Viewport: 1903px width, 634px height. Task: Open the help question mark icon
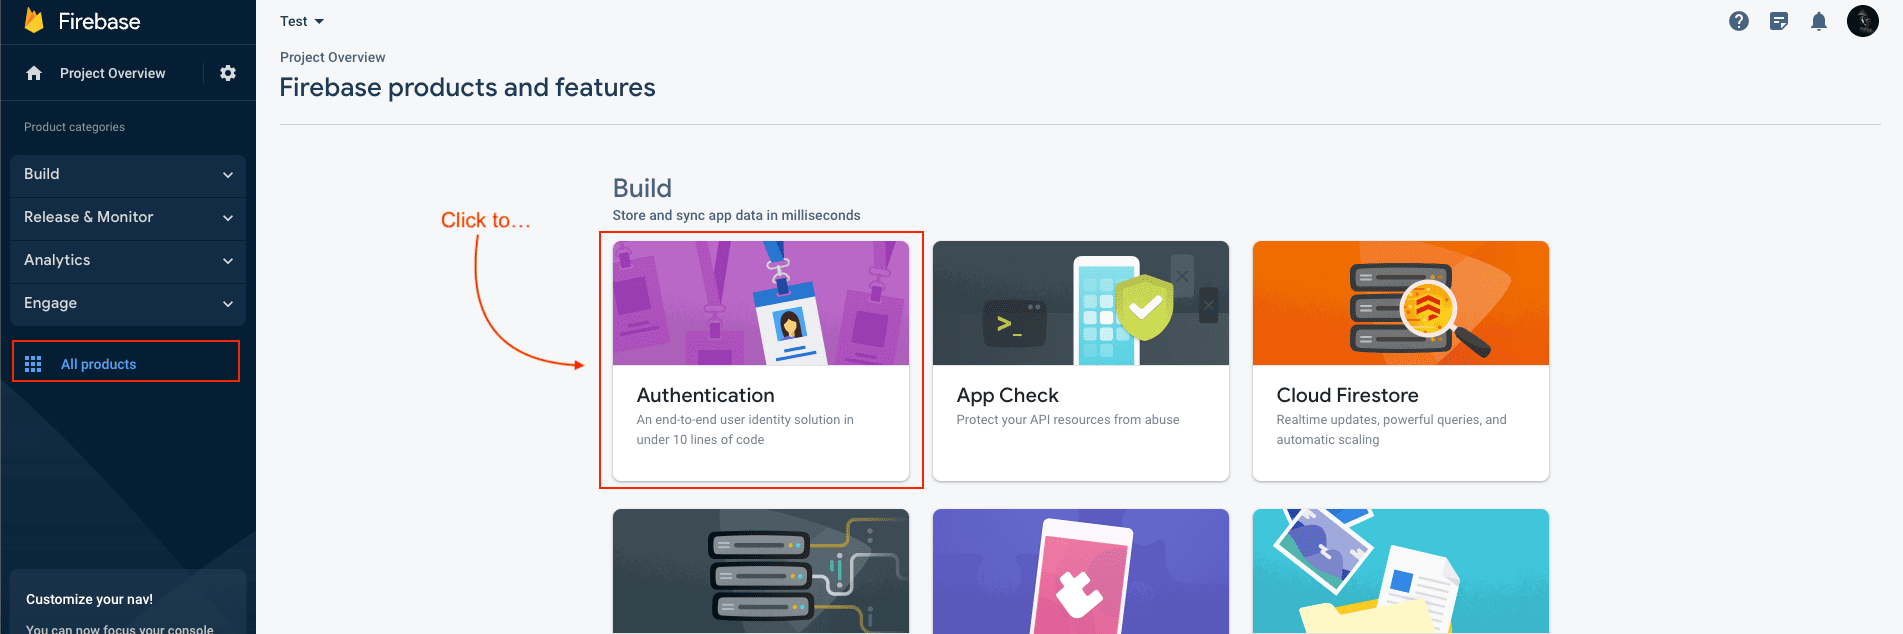(x=1739, y=21)
